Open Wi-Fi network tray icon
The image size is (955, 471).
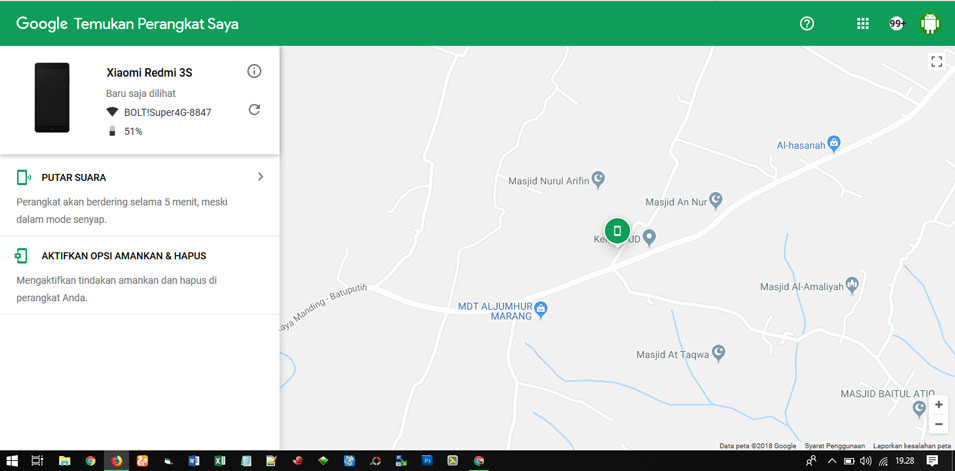click(883, 461)
